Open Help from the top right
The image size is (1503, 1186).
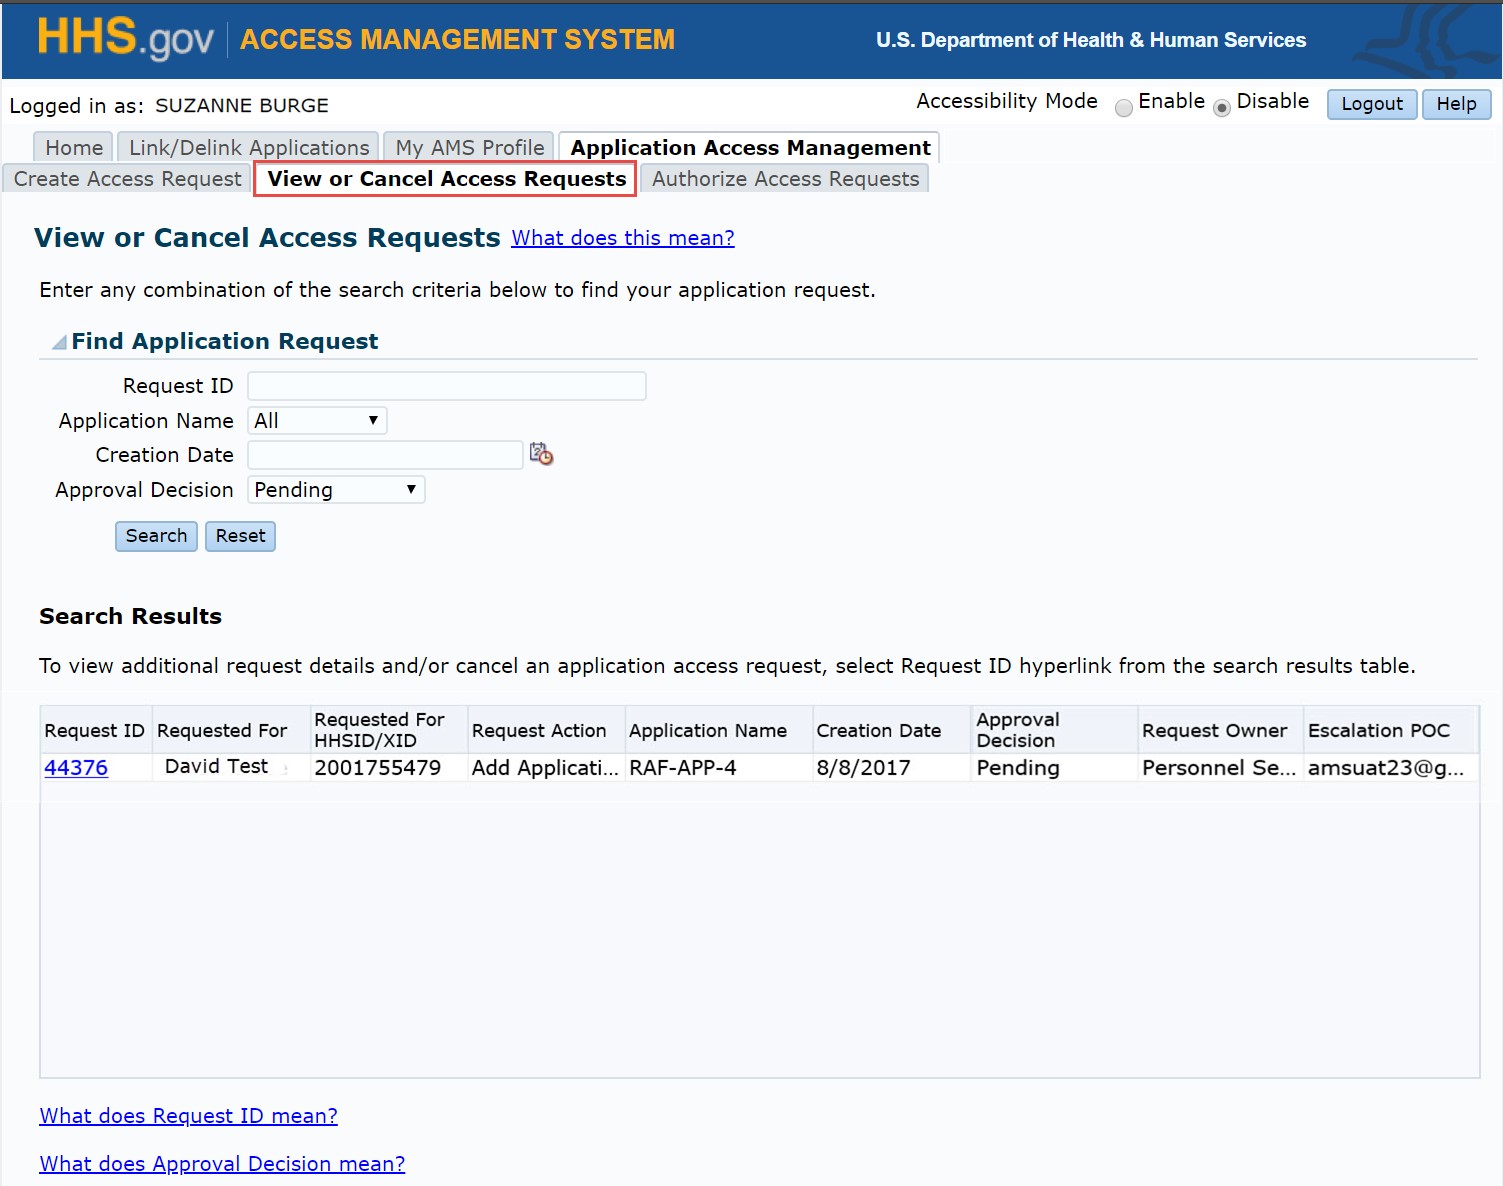[x=1456, y=104]
